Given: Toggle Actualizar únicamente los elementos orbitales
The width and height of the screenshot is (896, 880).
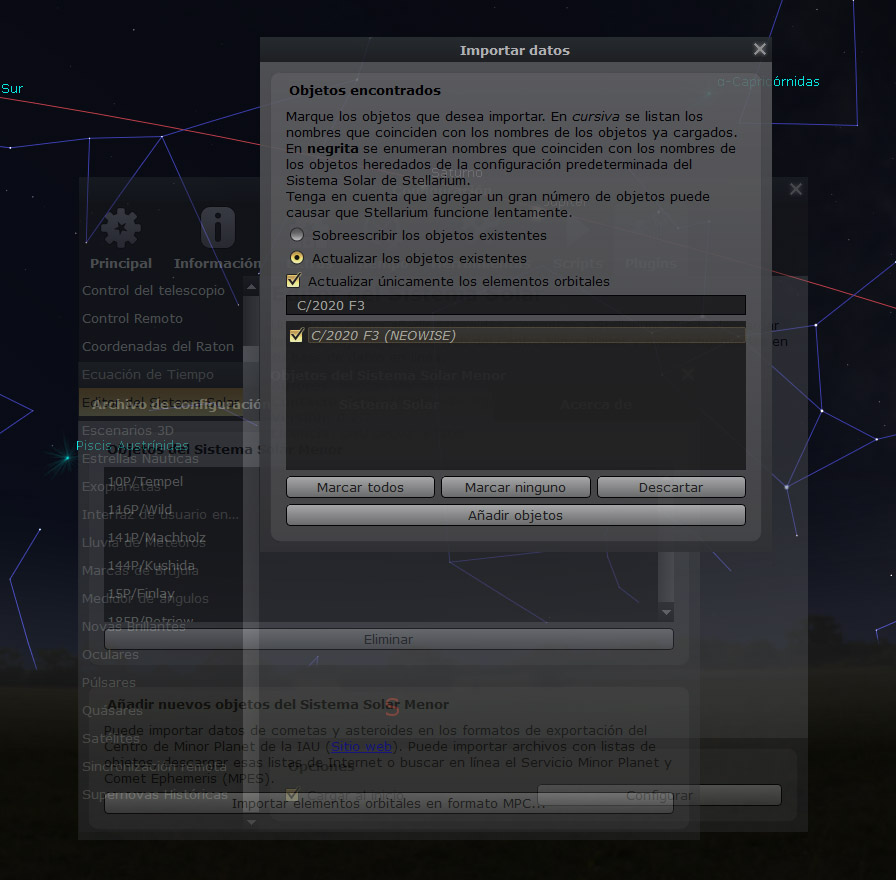Looking at the screenshot, I should 294,282.
